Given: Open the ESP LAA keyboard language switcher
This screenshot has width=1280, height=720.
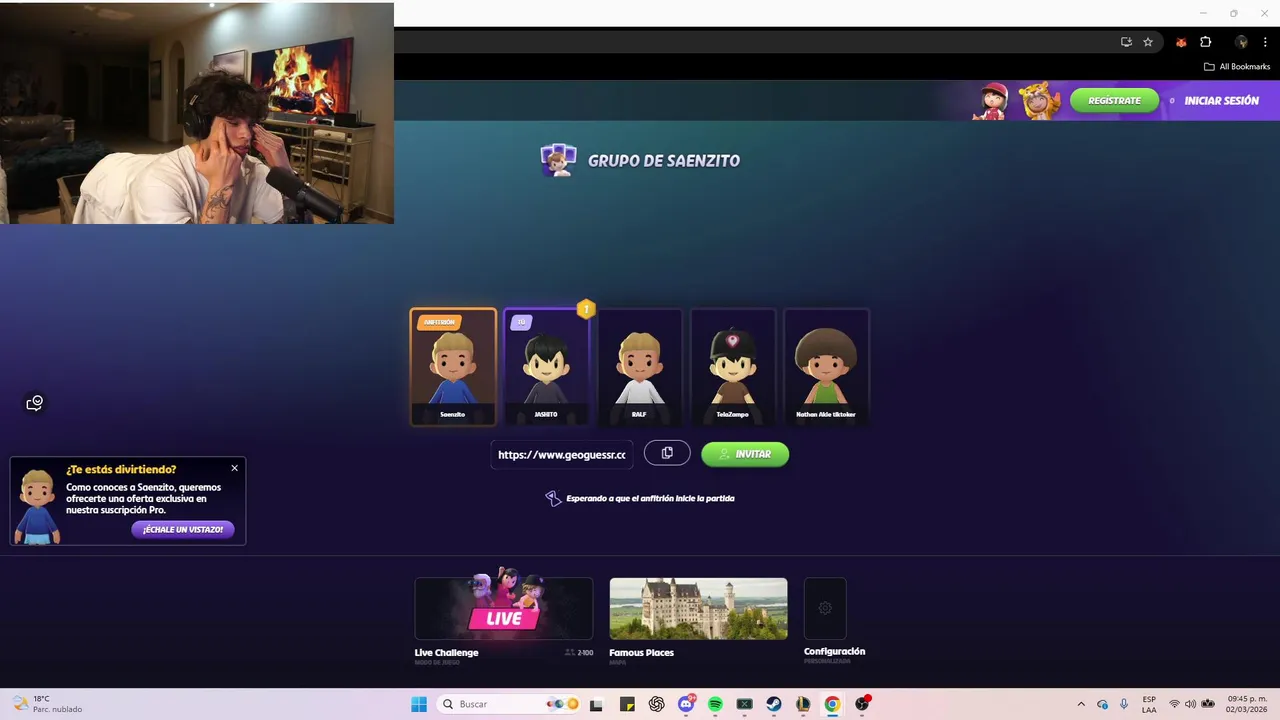Looking at the screenshot, I should pos(1149,704).
